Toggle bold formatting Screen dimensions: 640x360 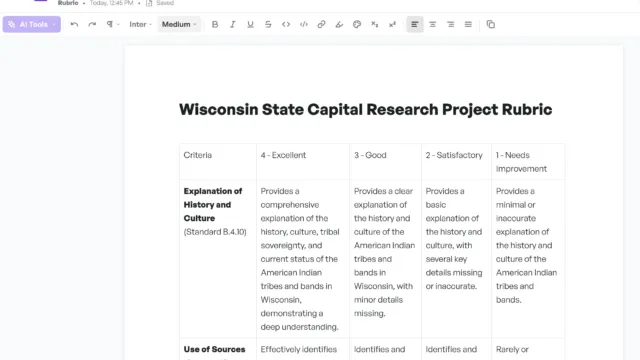pyautogui.click(x=215, y=24)
